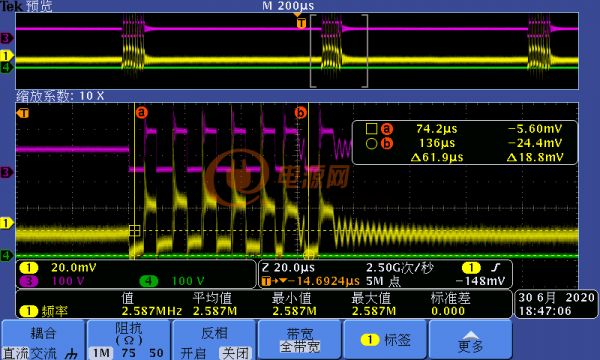Select channel 4 badge showing 100 V
The height and width of the screenshot is (360, 600).
coord(148,281)
